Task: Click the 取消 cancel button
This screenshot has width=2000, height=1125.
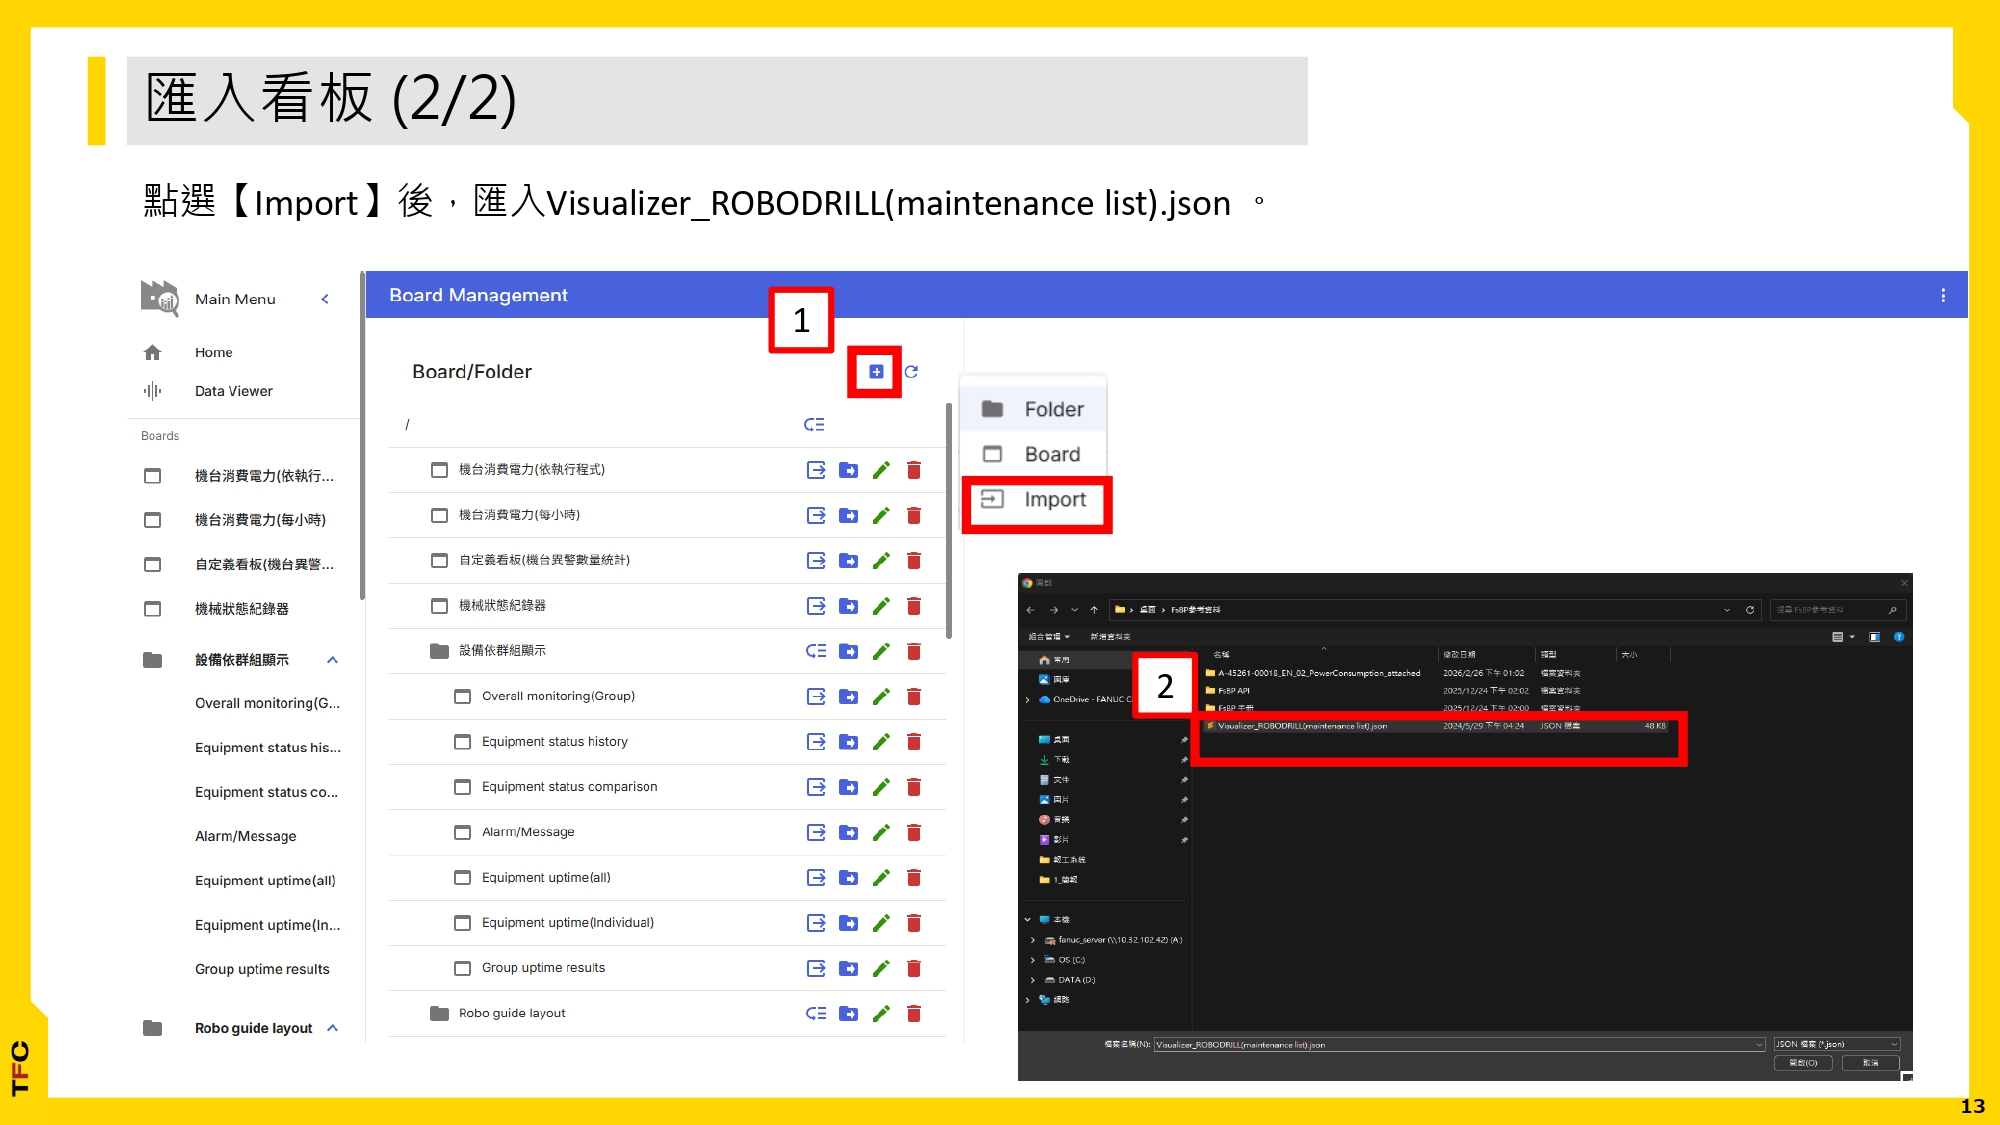Action: [1871, 1063]
